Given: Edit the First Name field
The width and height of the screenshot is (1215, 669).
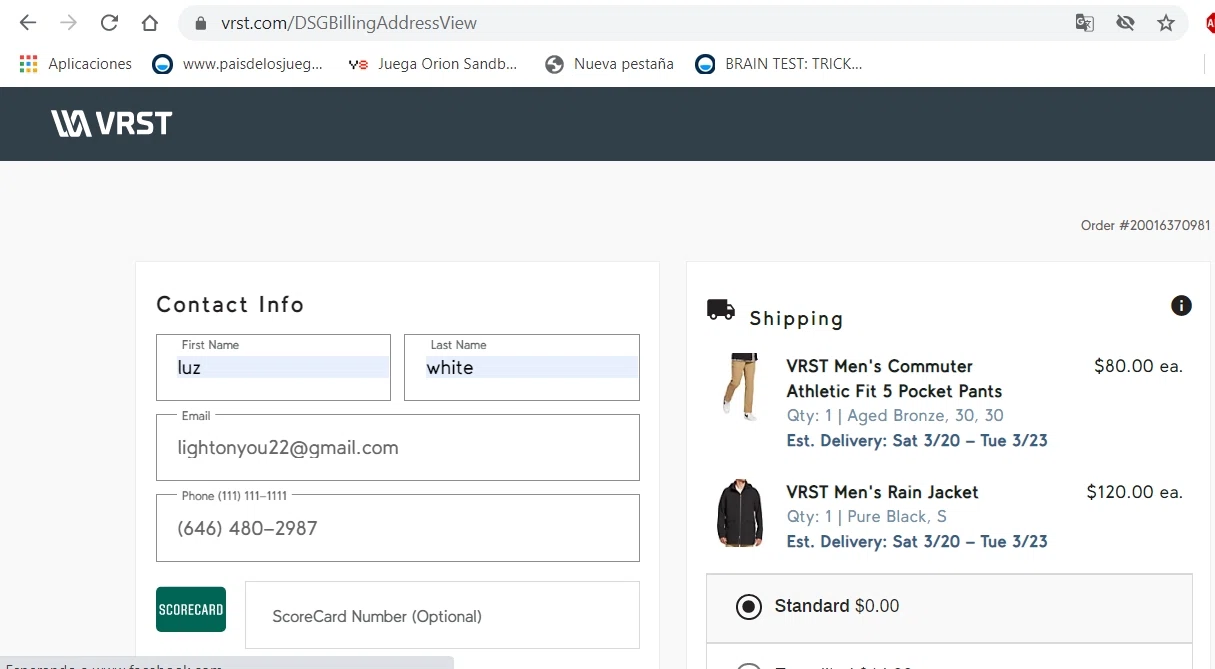Looking at the screenshot, I should click(273, 367).
